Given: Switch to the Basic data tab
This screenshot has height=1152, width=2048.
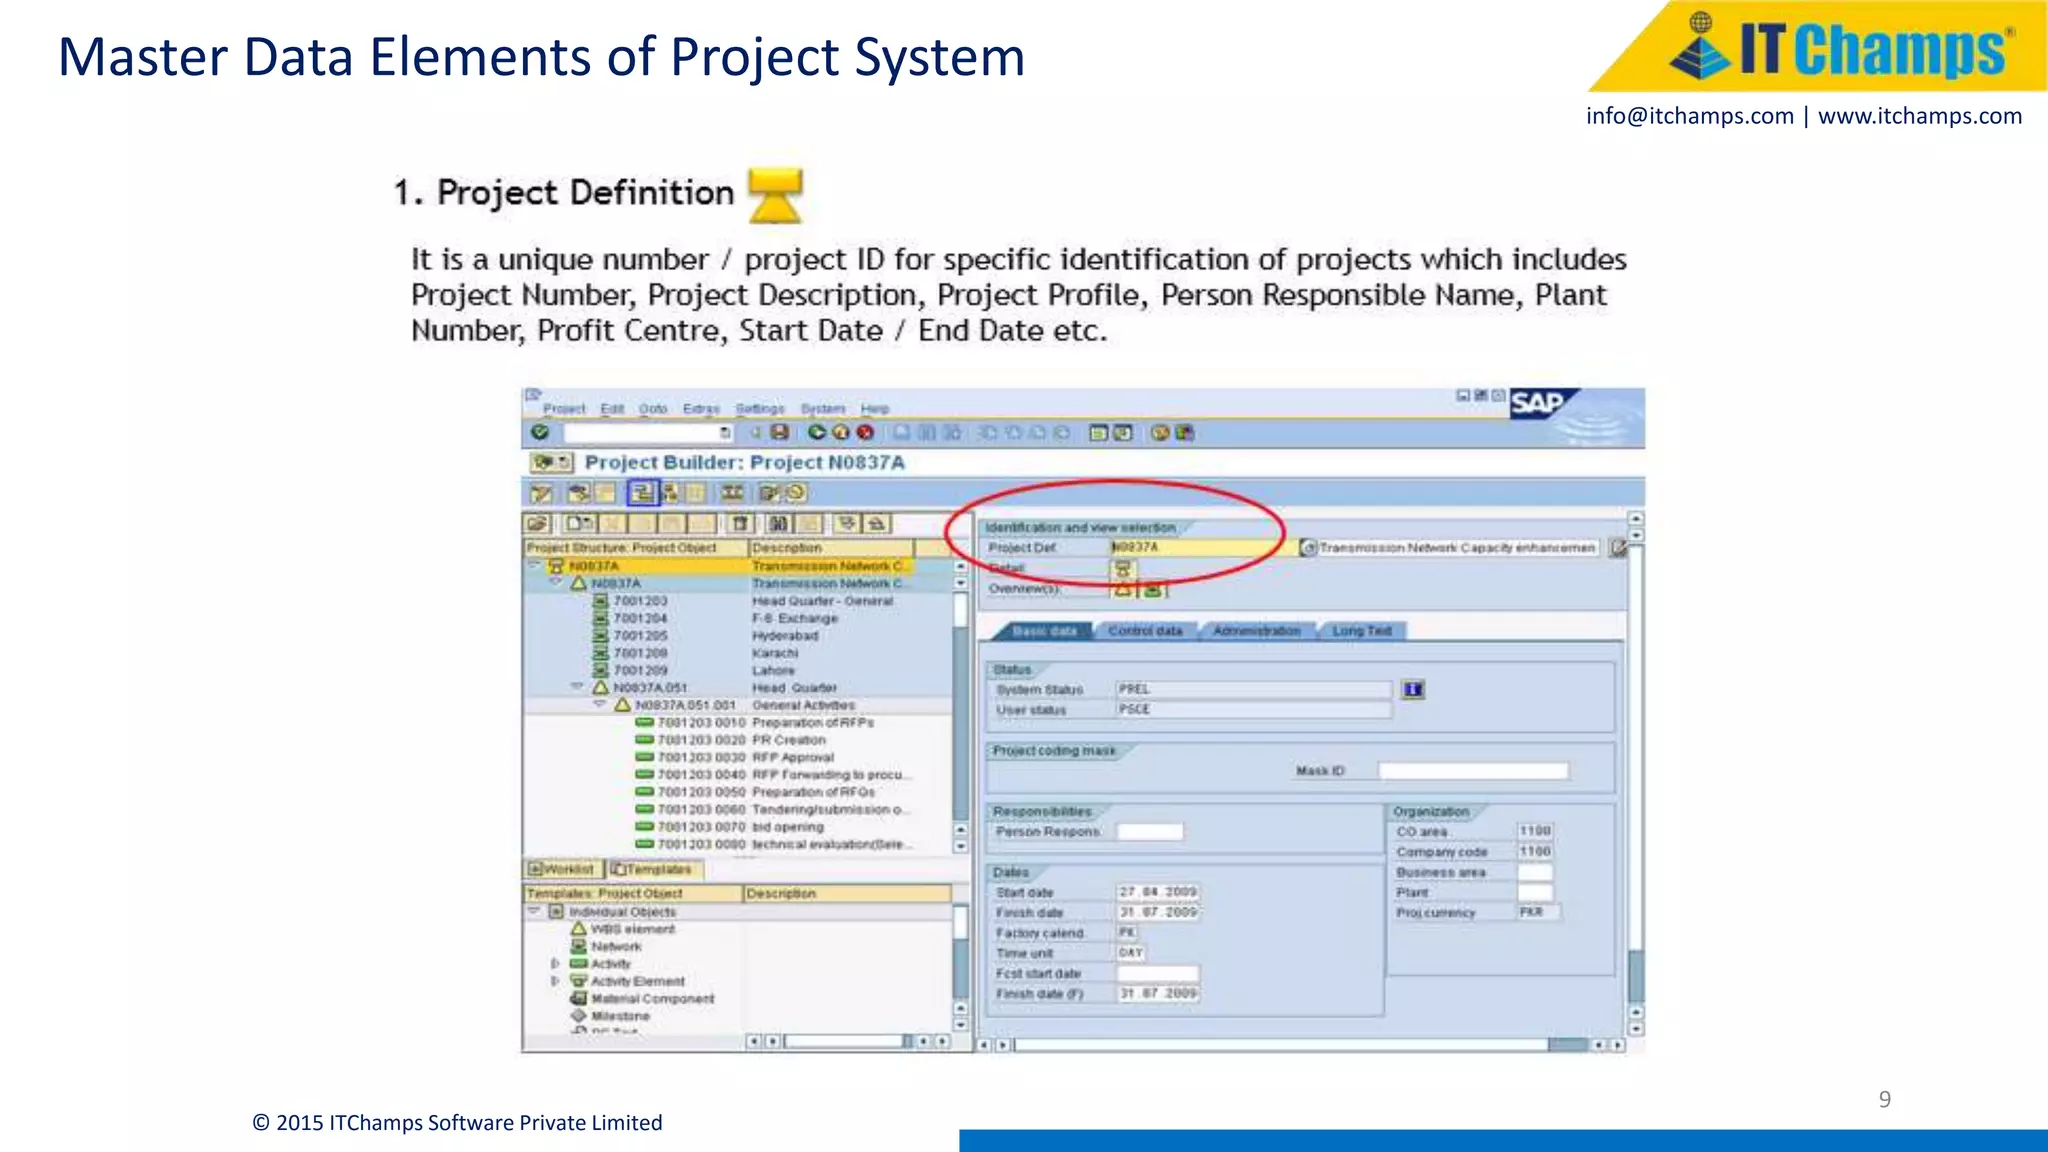Looking at the screenshot, I should point(1043,631).
